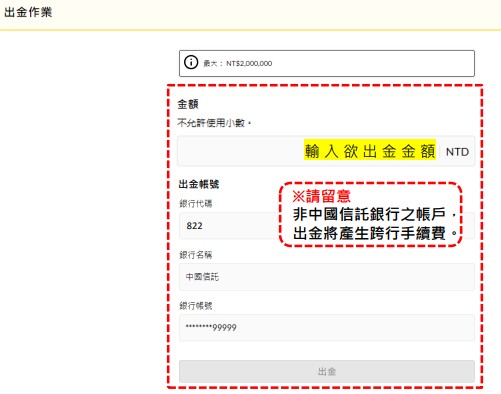Click the 出金帳號 section heading
Image resolution: width=501 pixels, height=394 pixels.
(x=199, y=184)
